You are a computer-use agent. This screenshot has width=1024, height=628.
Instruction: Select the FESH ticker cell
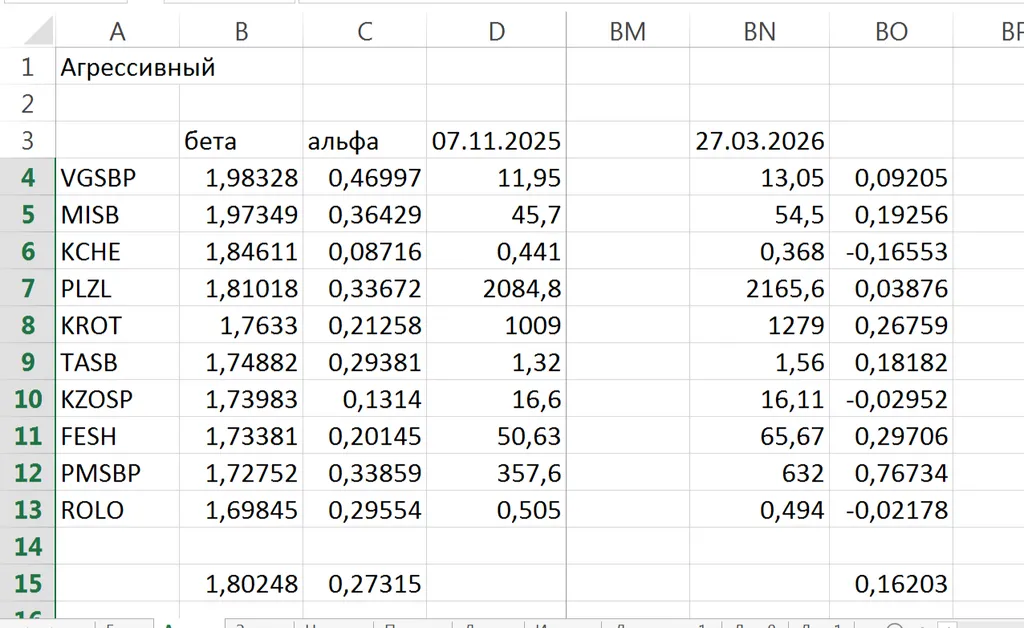(118, 436)
